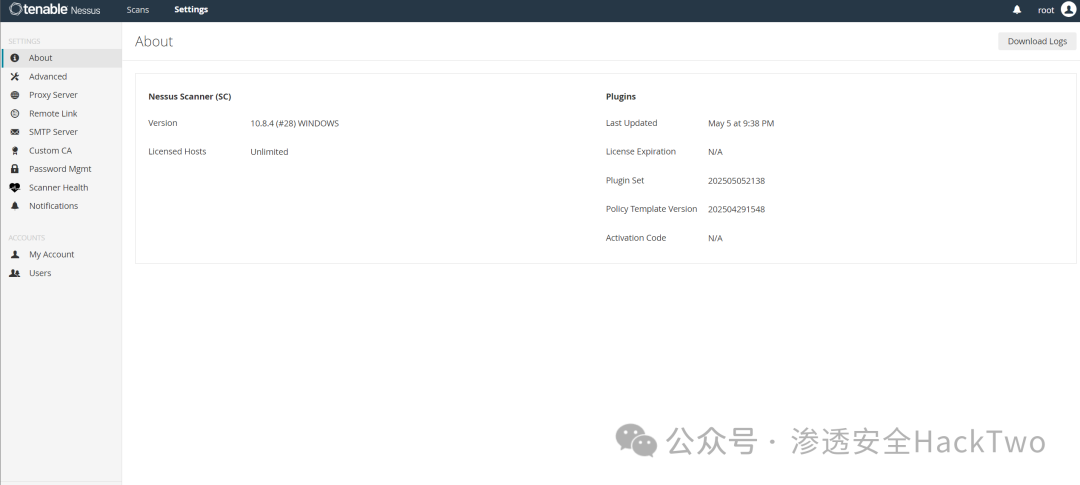Open the notifications bell in header
Screen dimensions: 1080x485
point(1017,10)
